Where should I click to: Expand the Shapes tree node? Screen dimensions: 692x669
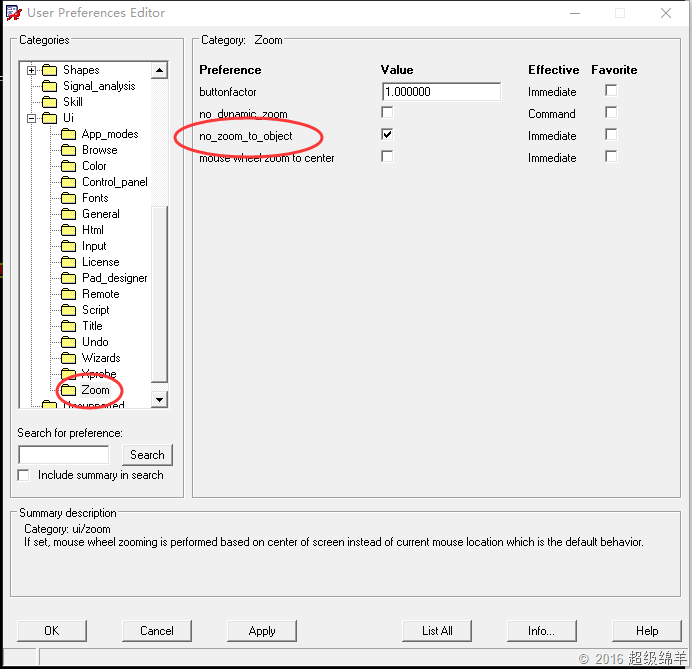pos(31,70)
